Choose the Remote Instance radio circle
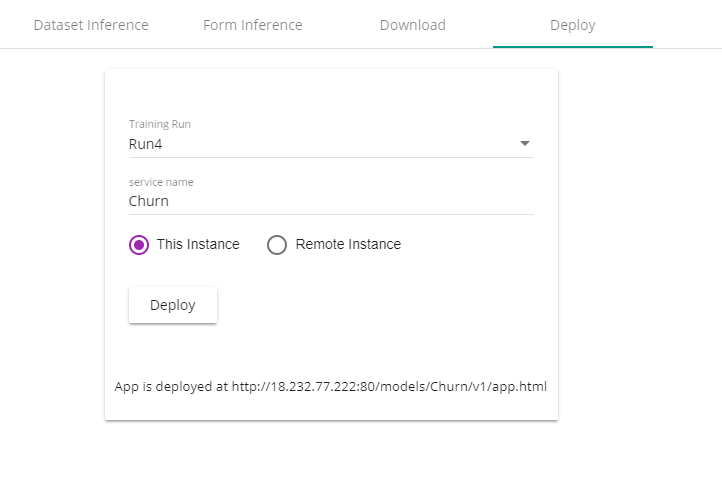Image resolution: width=722 pixels, height=482 pixels. 277,245
